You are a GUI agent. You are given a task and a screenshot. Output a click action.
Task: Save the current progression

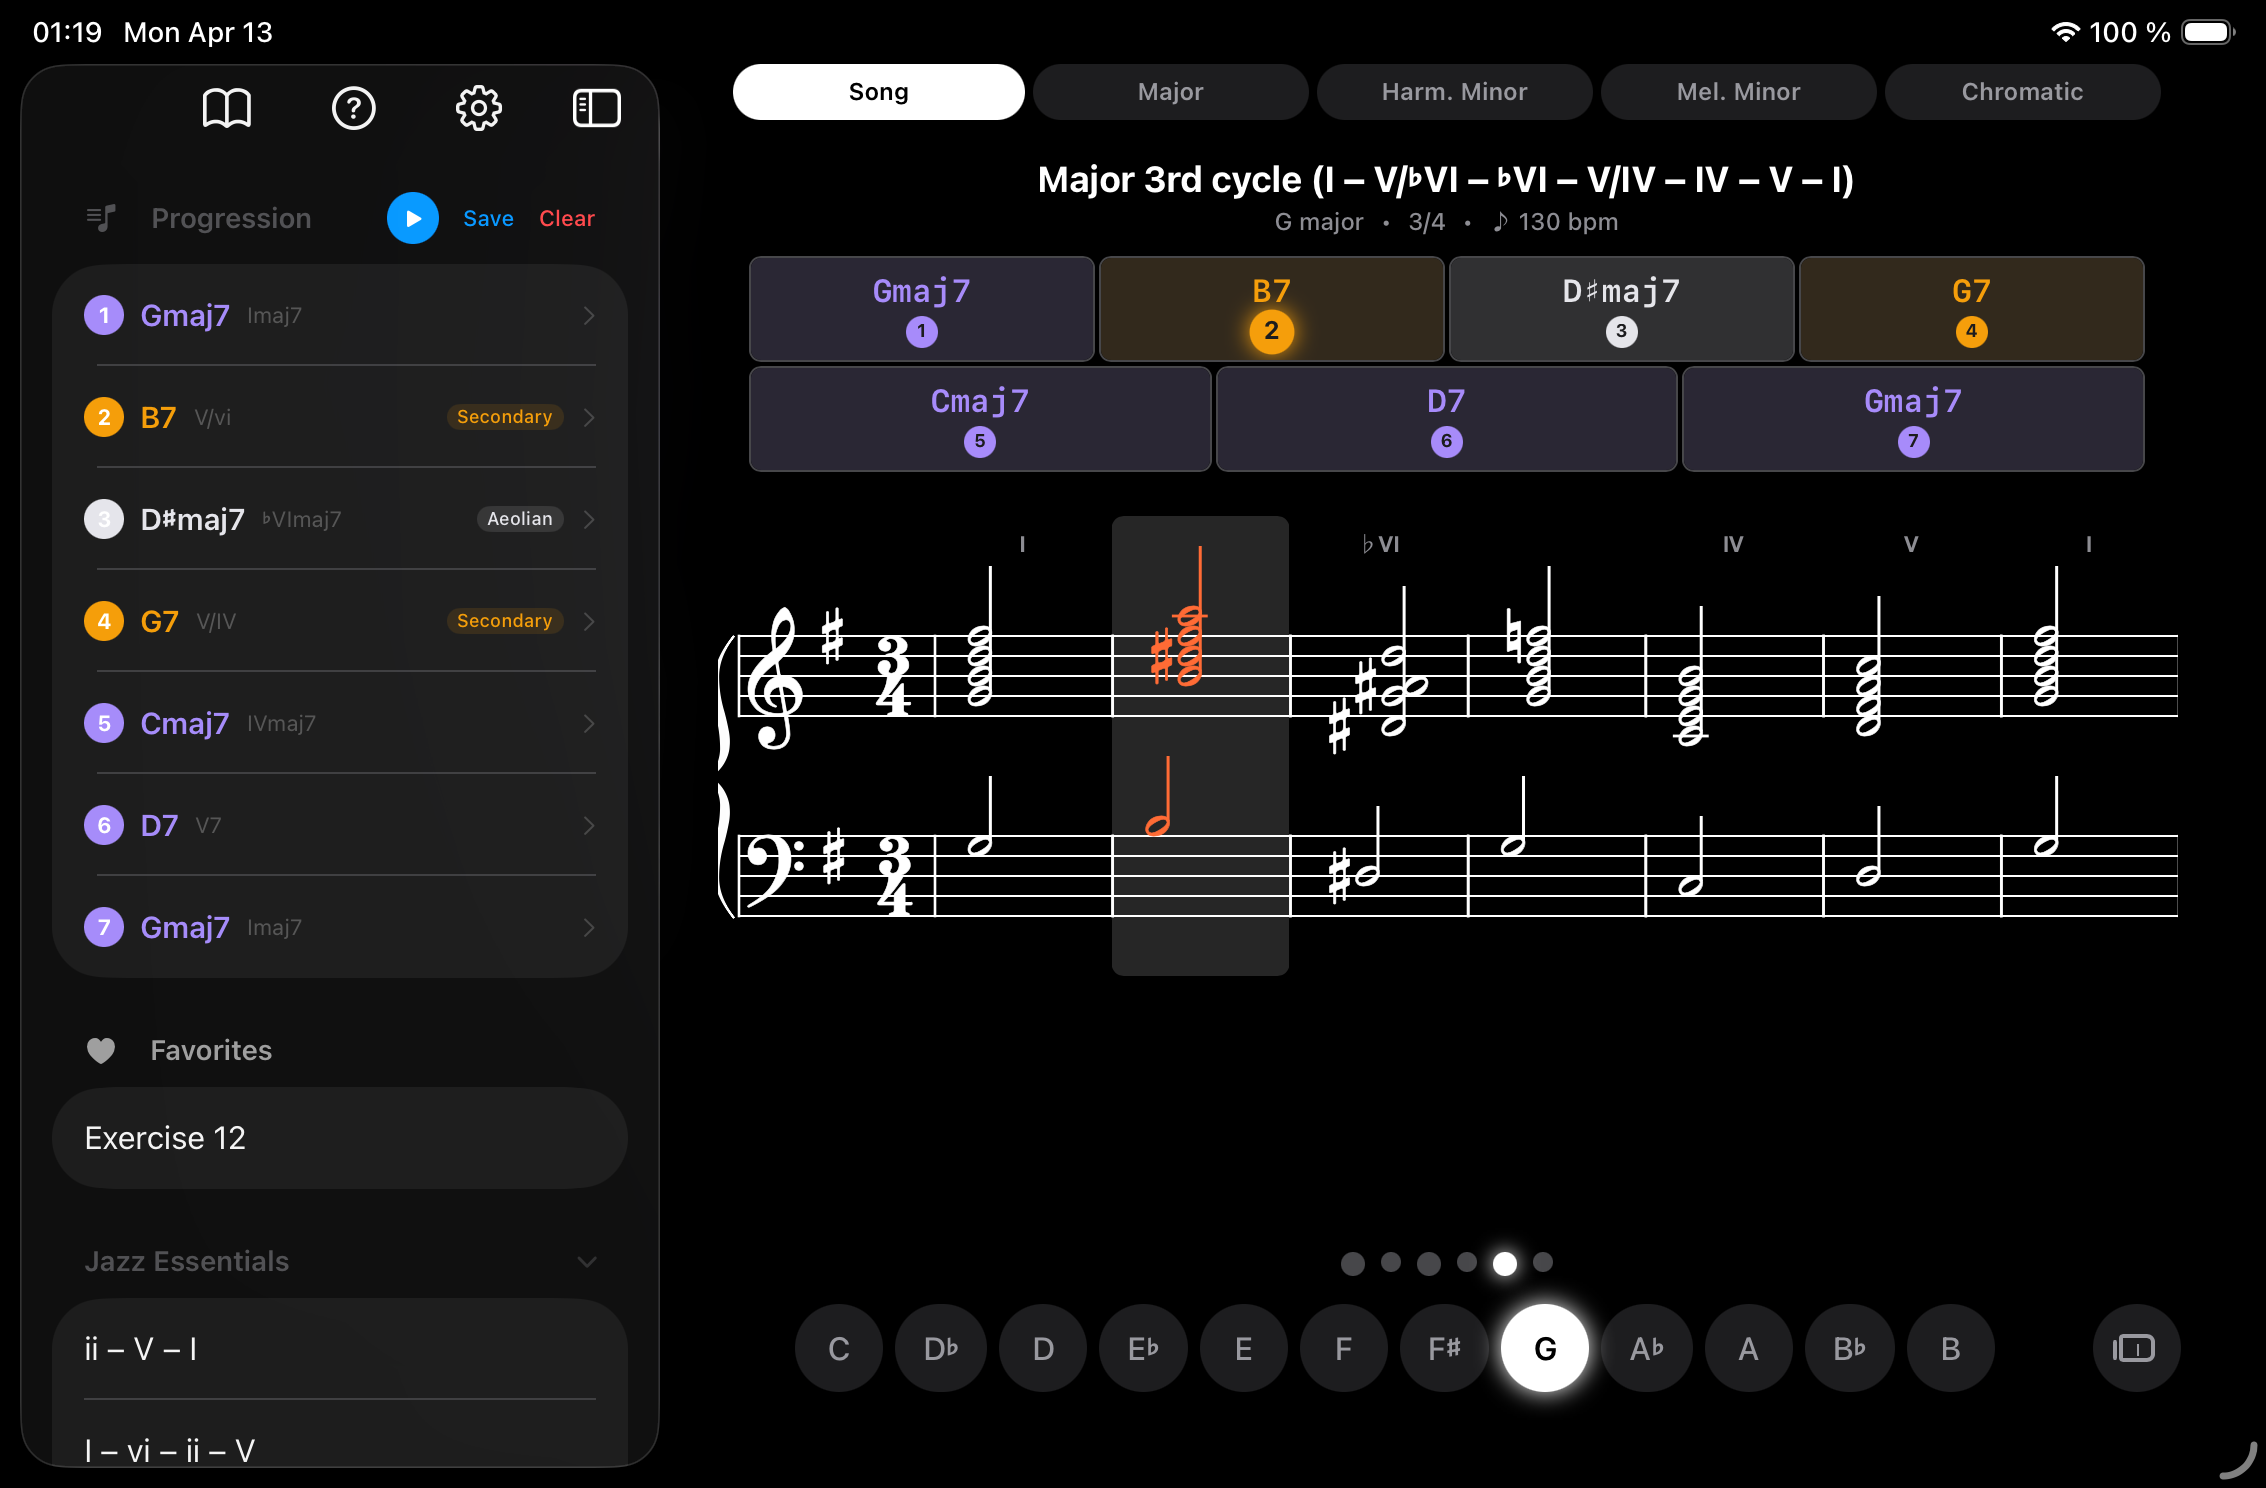[488, 218]
